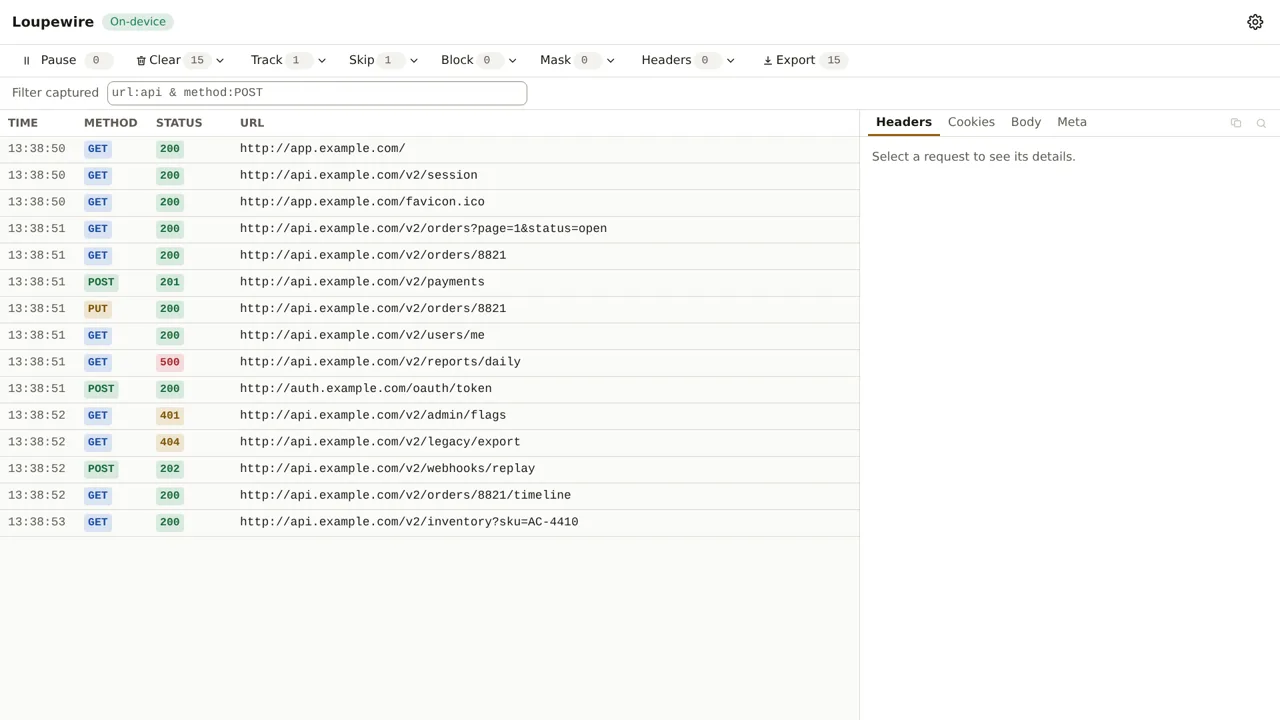The width and height of the screenshot is (1280, 720).
Task: Click the 500 status badge
Action: click(x=170, y=362)
